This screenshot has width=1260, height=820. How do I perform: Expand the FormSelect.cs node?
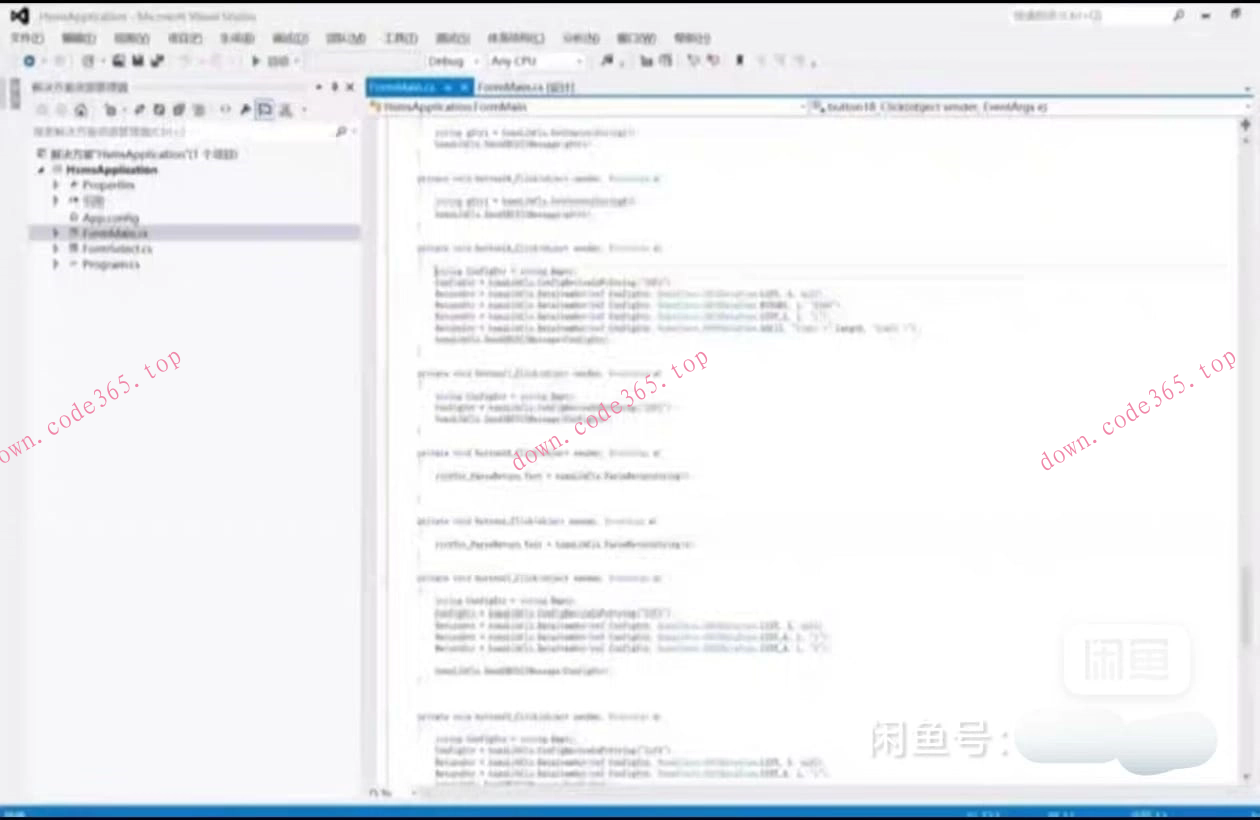click(57, 248)
